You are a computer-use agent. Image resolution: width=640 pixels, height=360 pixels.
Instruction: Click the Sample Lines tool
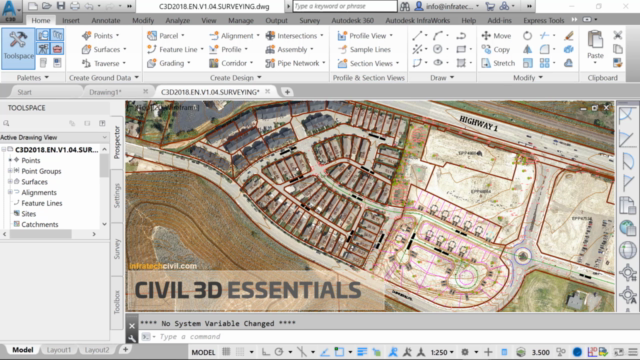(364, 49)
